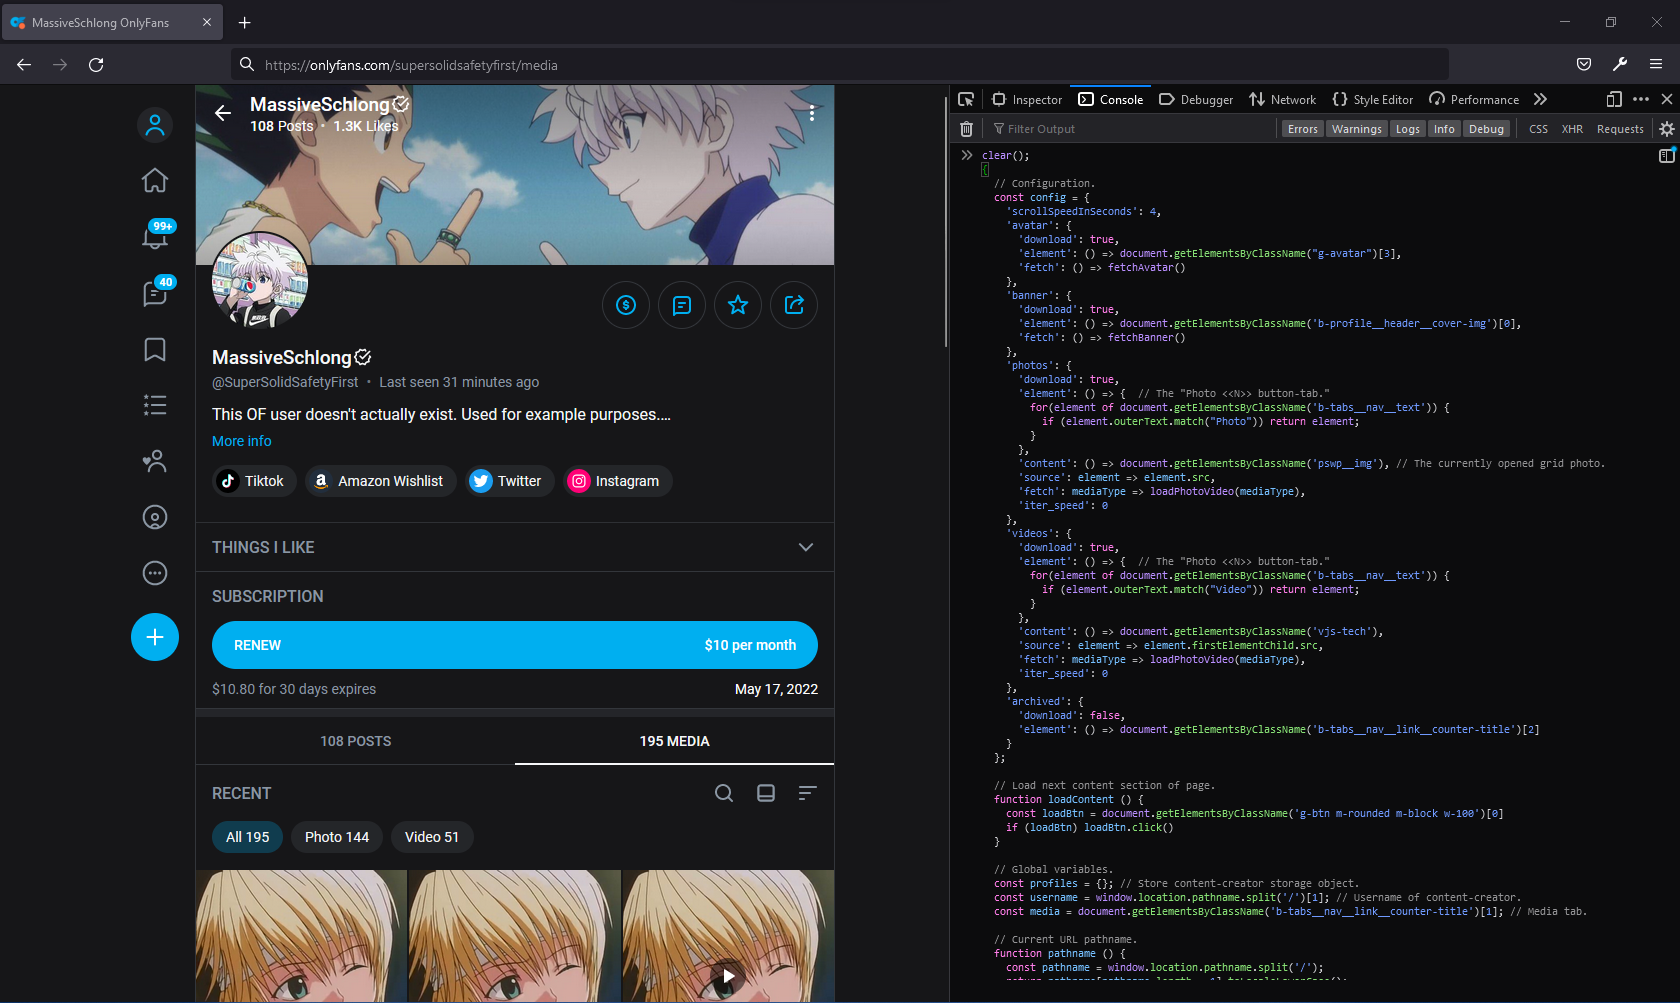Open Lists icon in sidebar

pos(155,405)
